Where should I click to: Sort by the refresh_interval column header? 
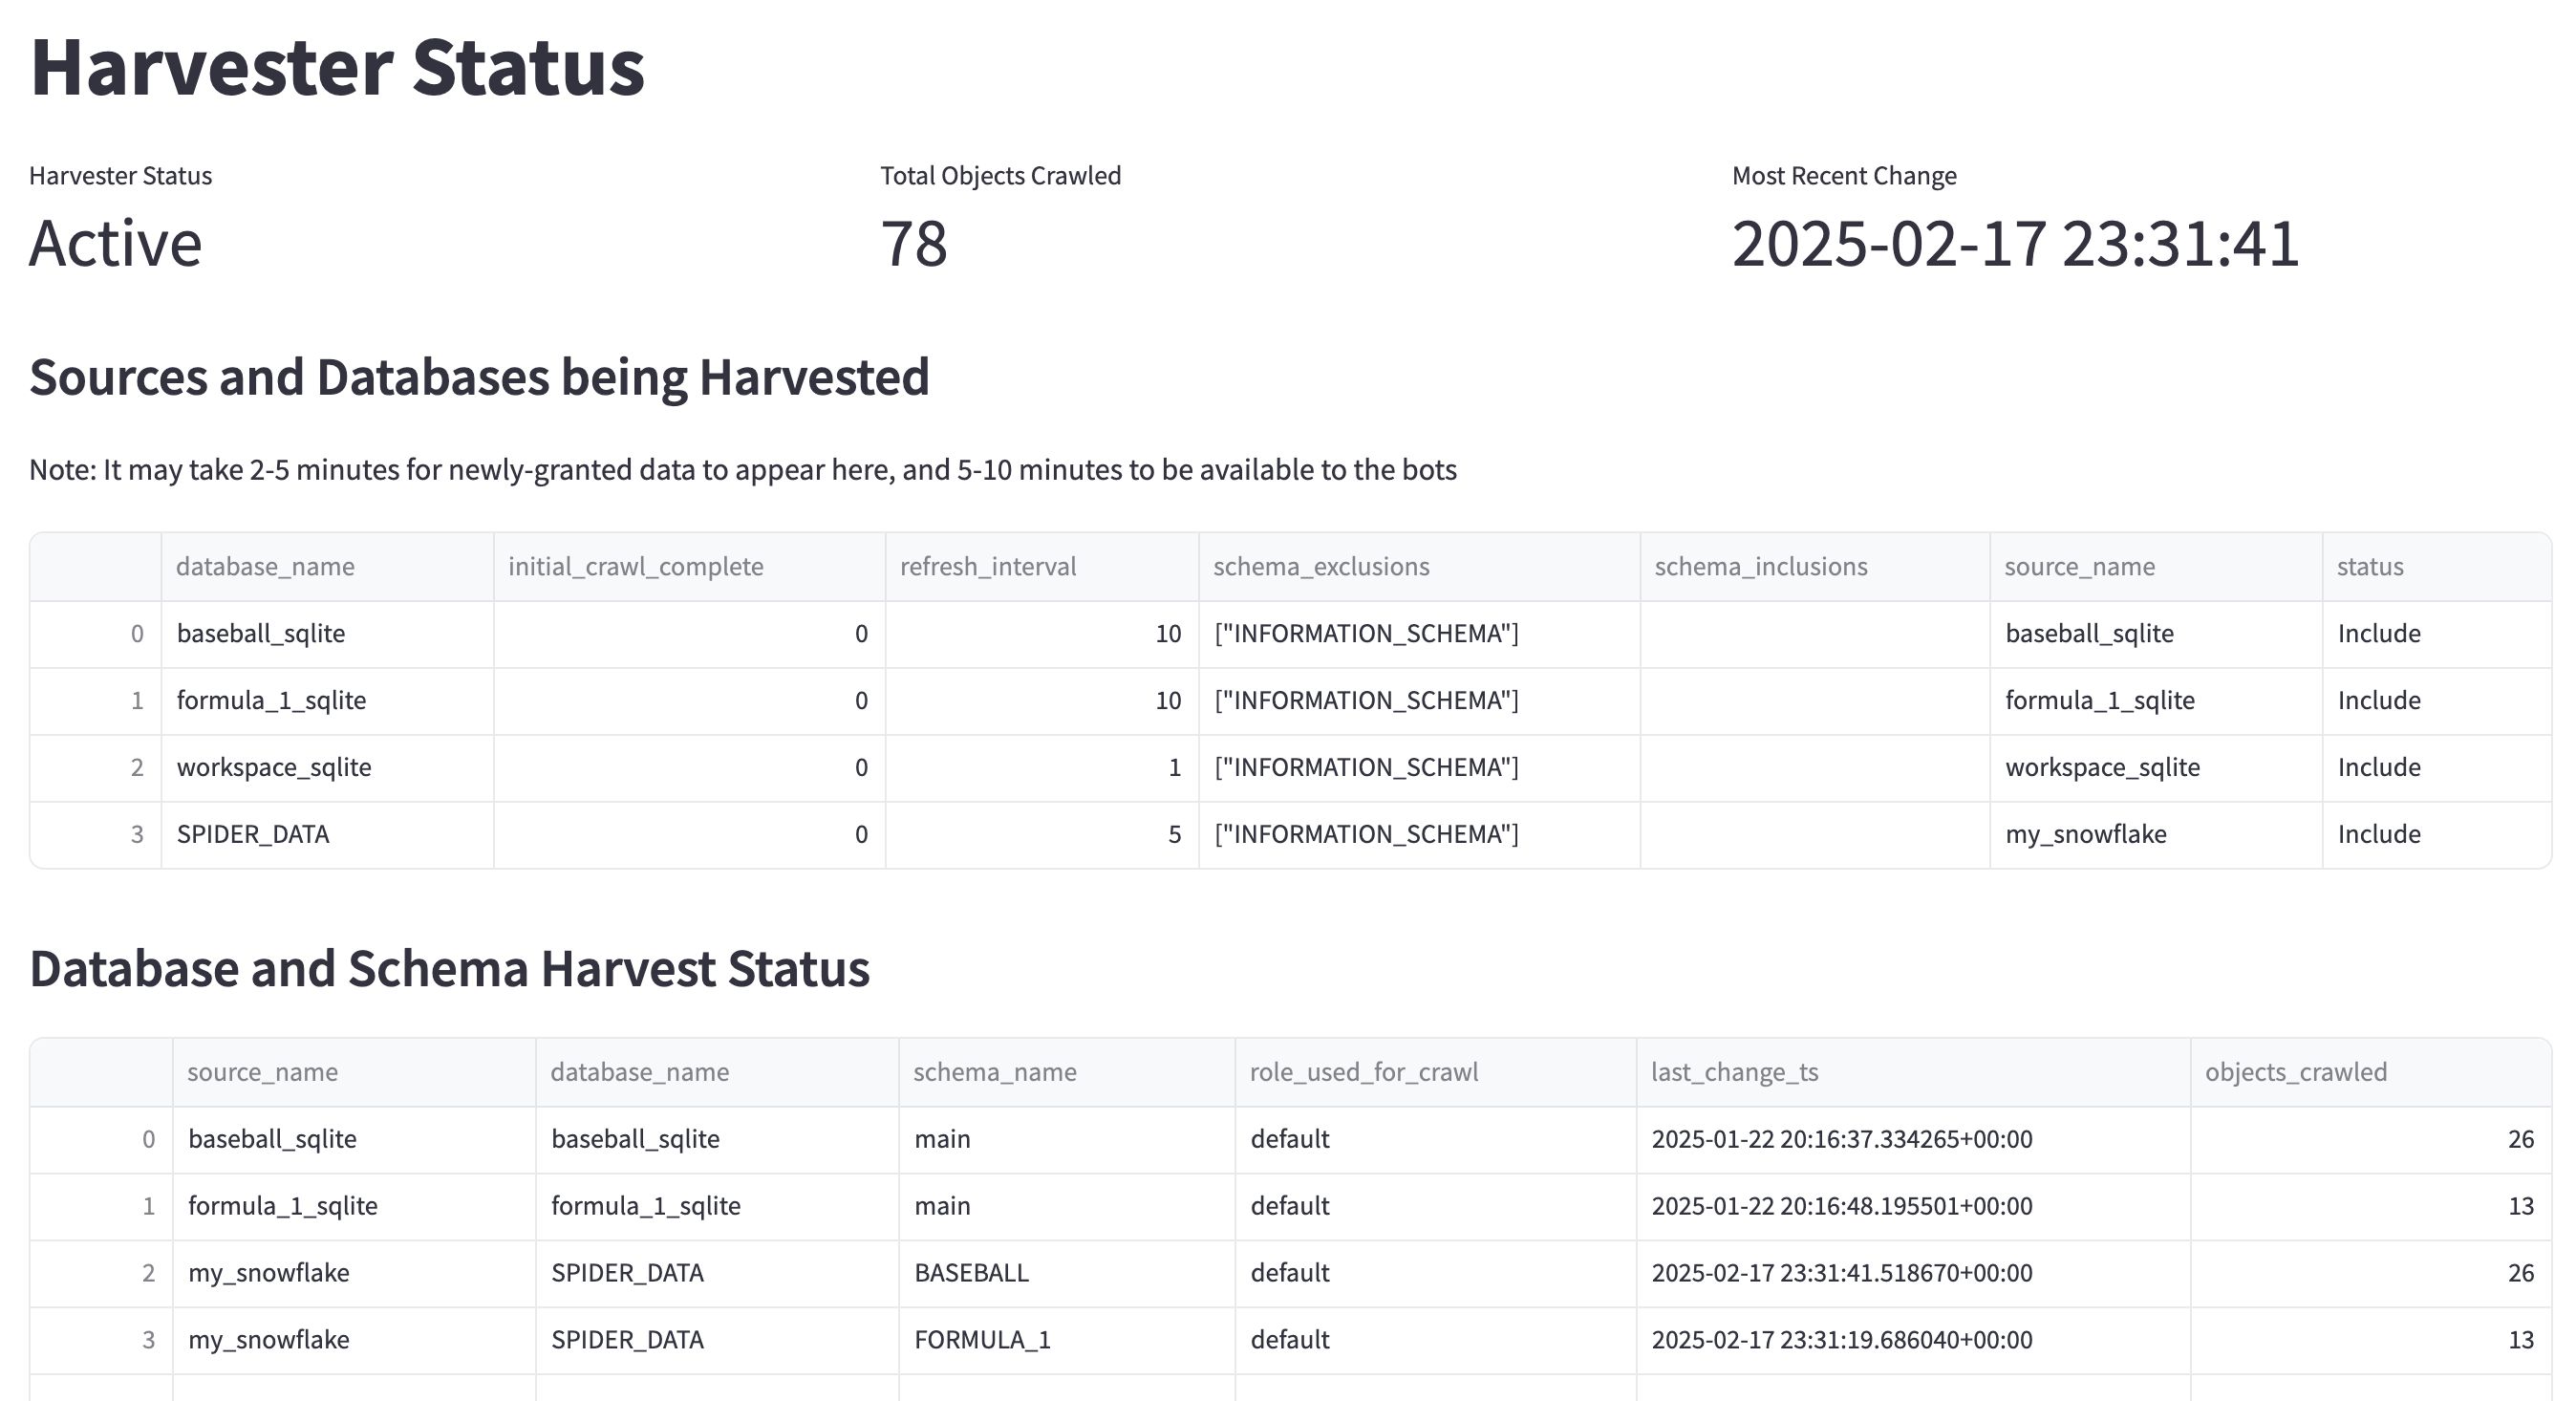tap(987, 566)
